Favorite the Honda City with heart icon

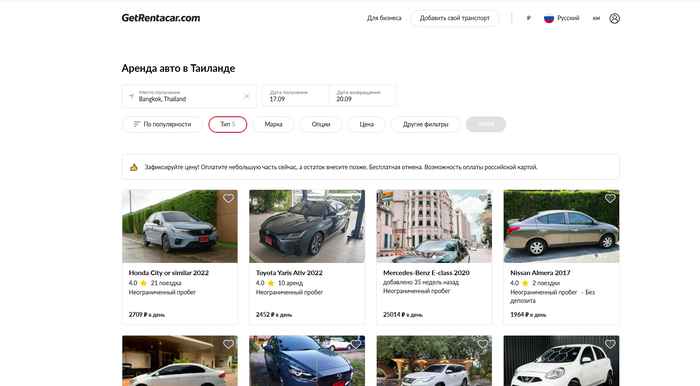pos(228,198)
